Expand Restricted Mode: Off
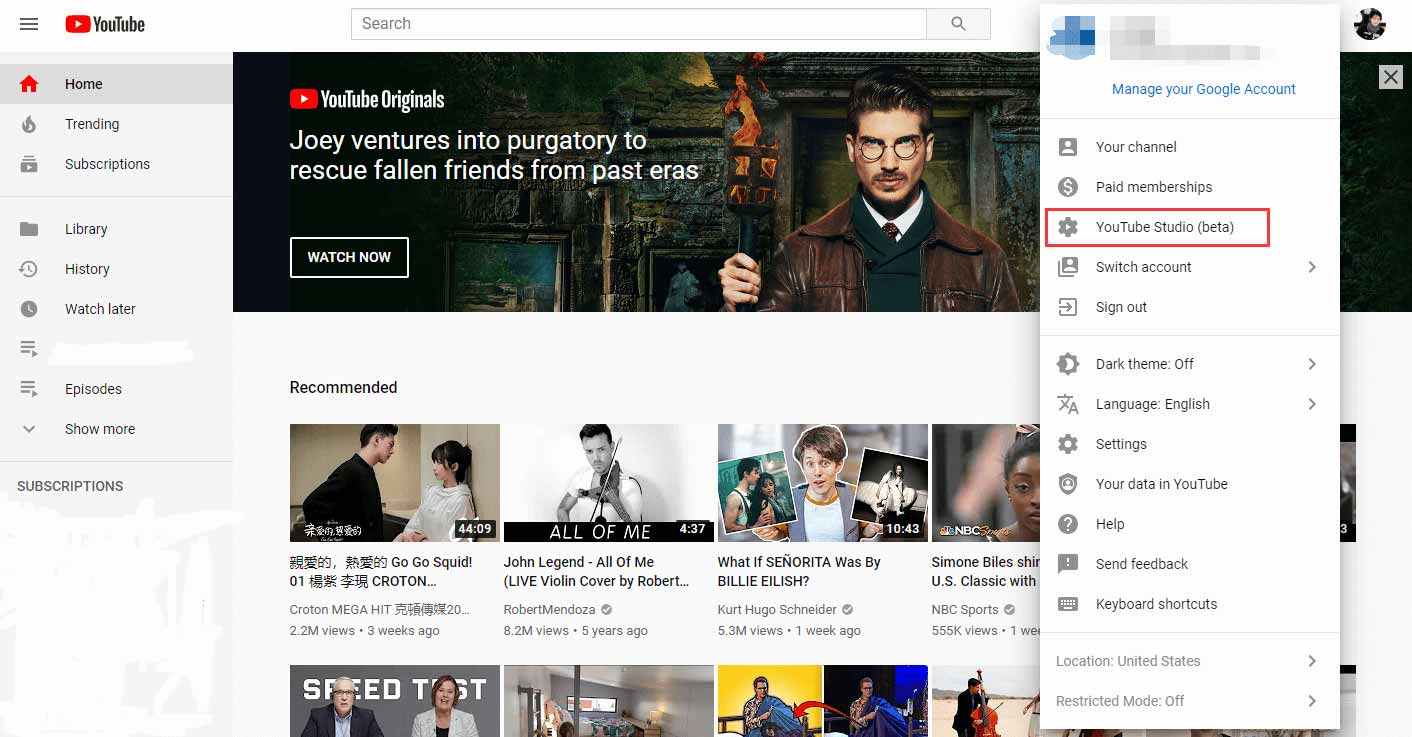This screenshot has height=737, width=1412. click(x=1190, y=701)
